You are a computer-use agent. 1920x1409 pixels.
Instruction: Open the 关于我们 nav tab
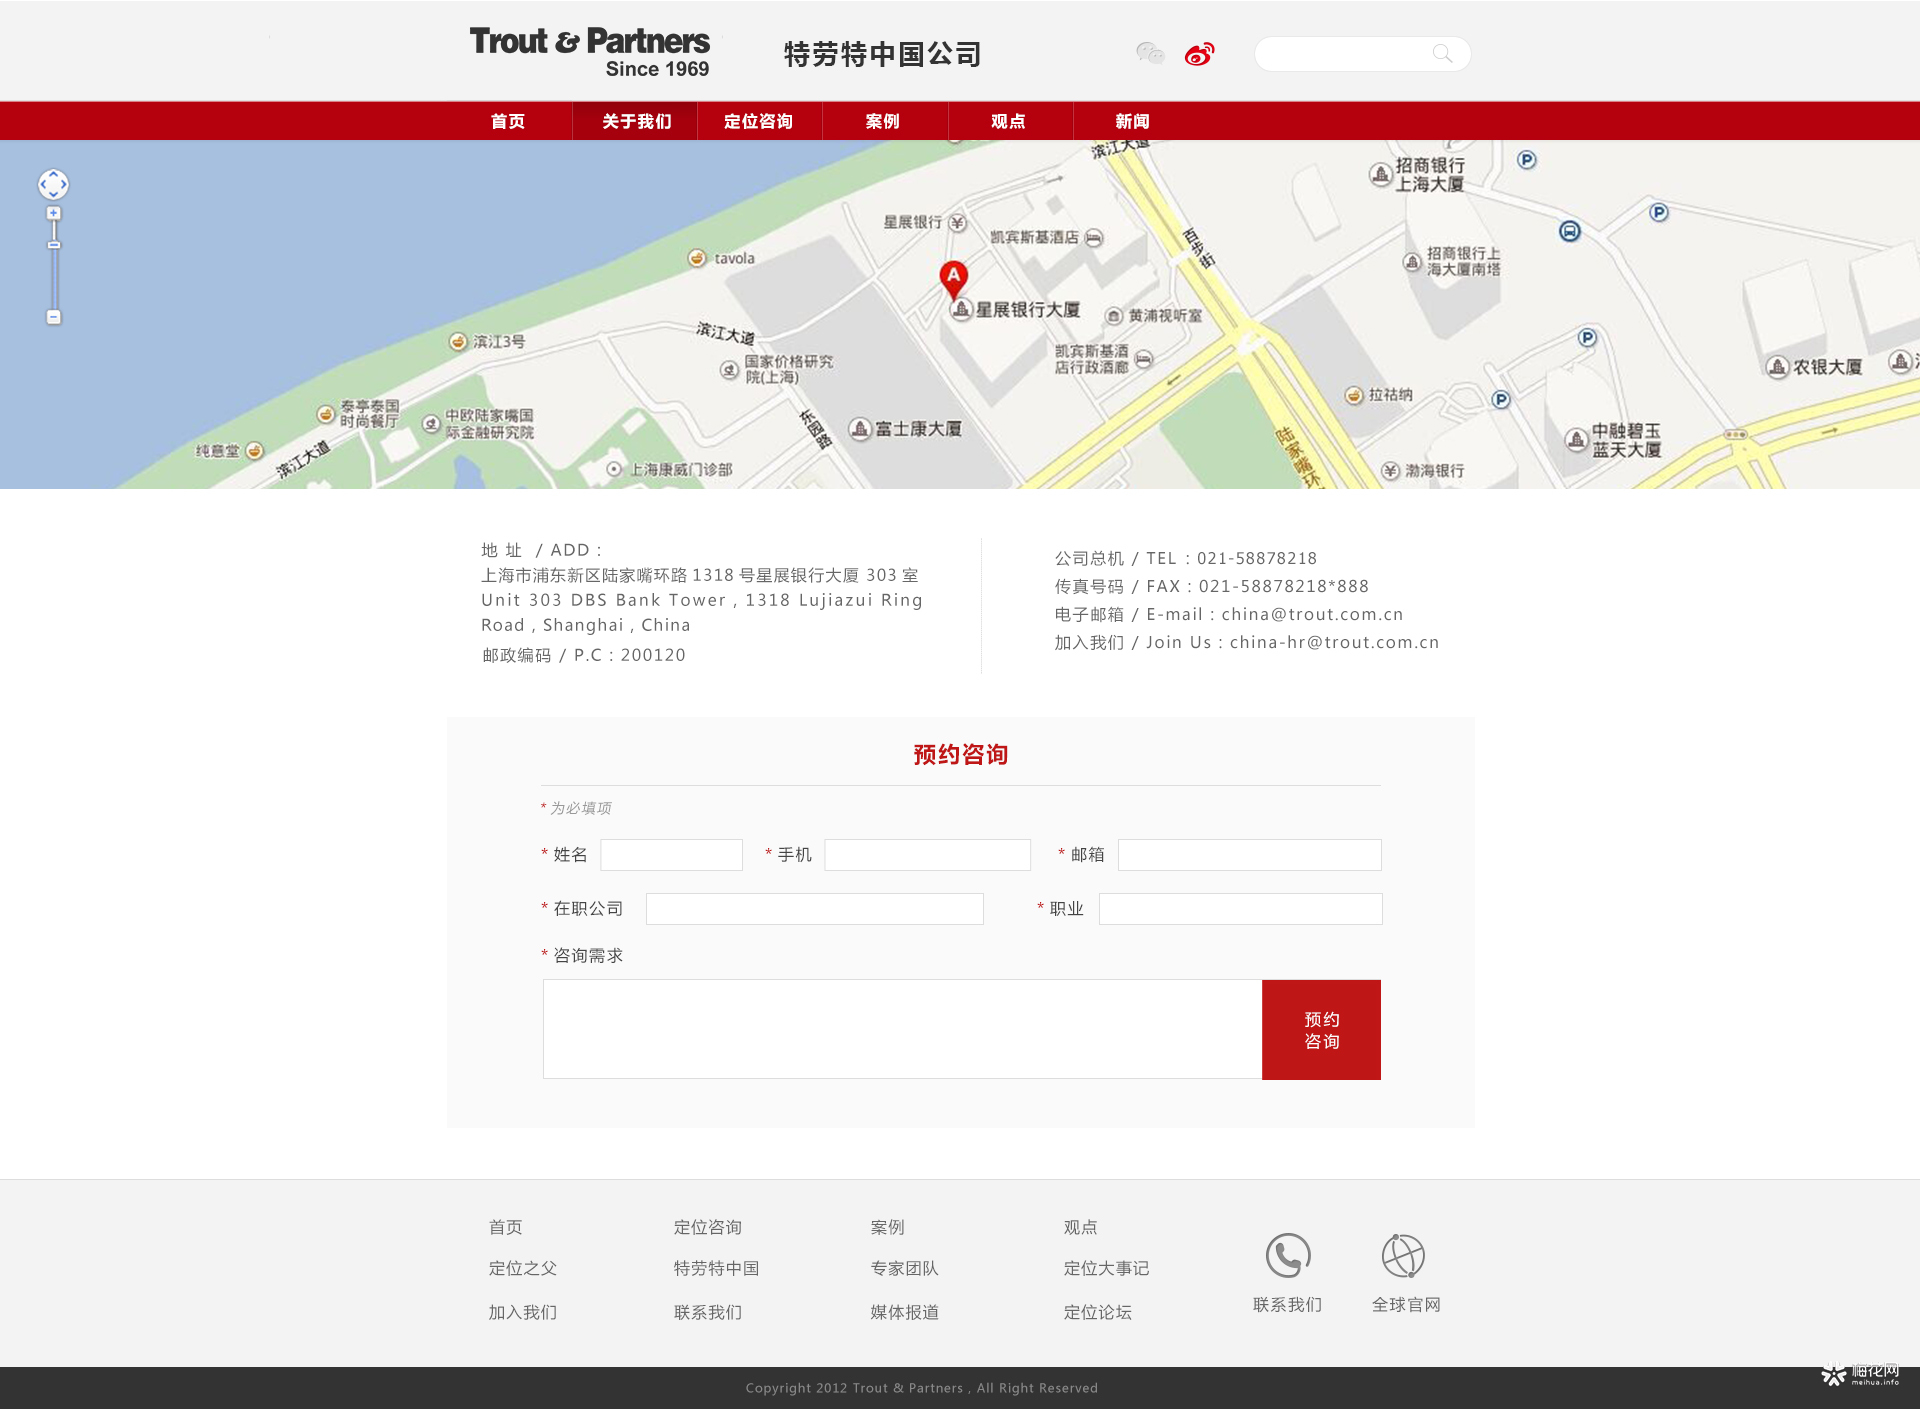tap(636, 121)
